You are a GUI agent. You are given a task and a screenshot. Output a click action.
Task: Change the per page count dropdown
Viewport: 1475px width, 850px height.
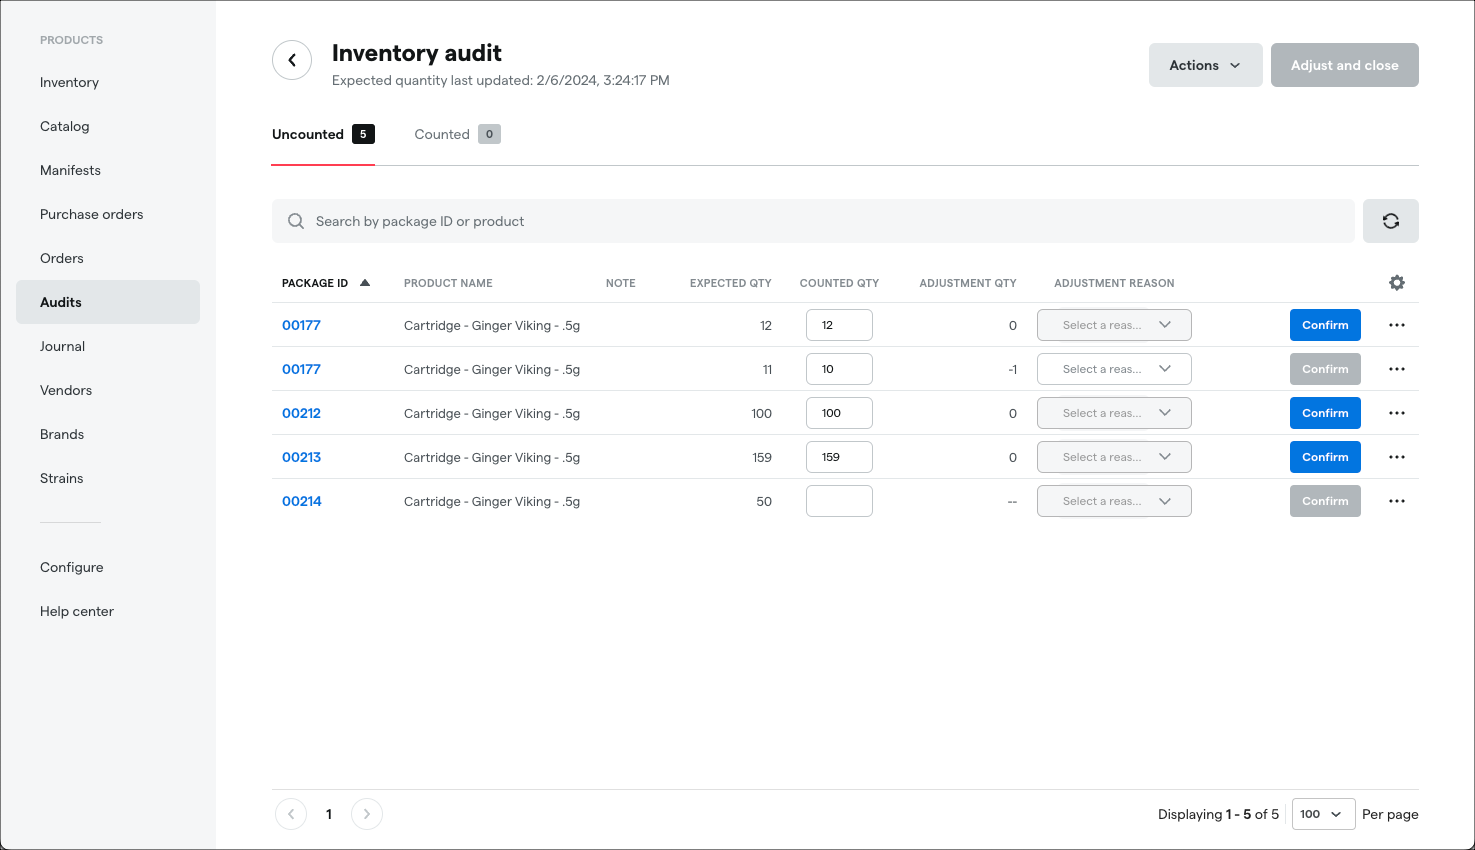[x=1323, y=814]
